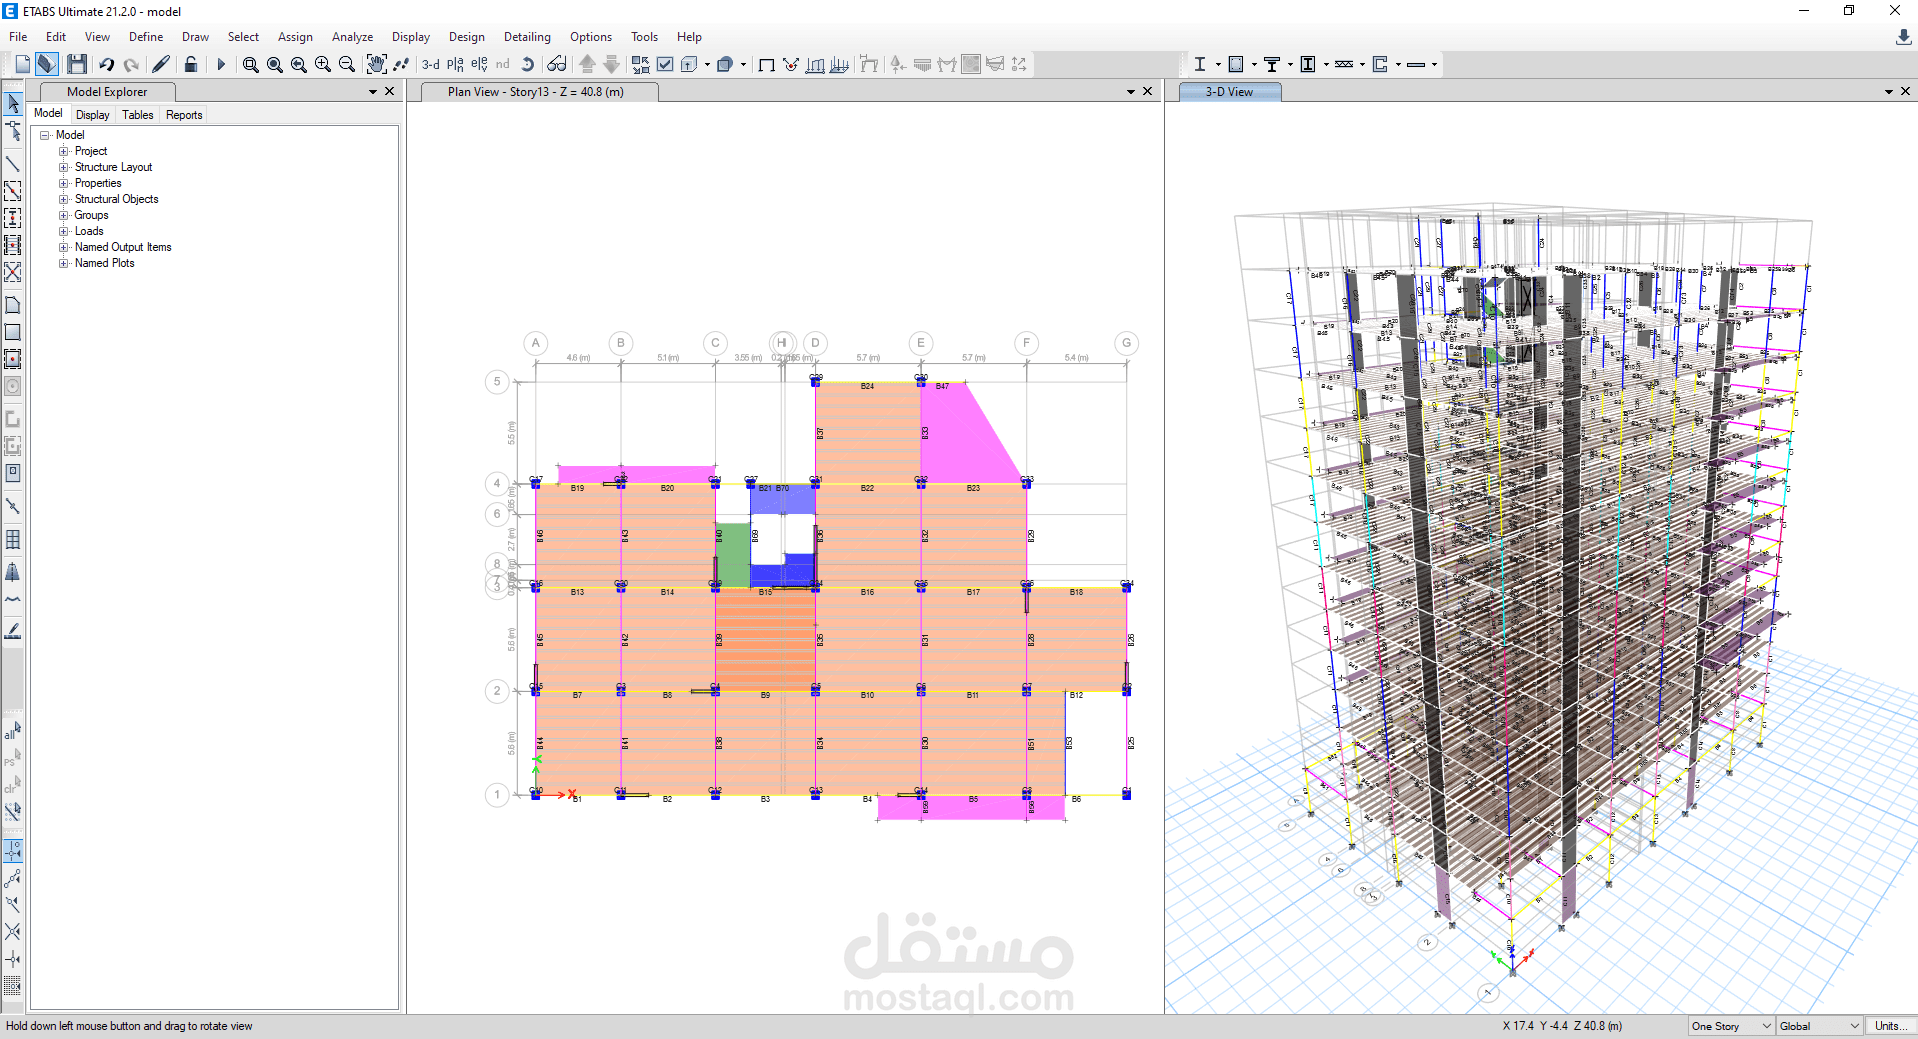Restore full view zoom icon
Viewport: 1918px width, 1039px height.
click(x=275, y=64)
